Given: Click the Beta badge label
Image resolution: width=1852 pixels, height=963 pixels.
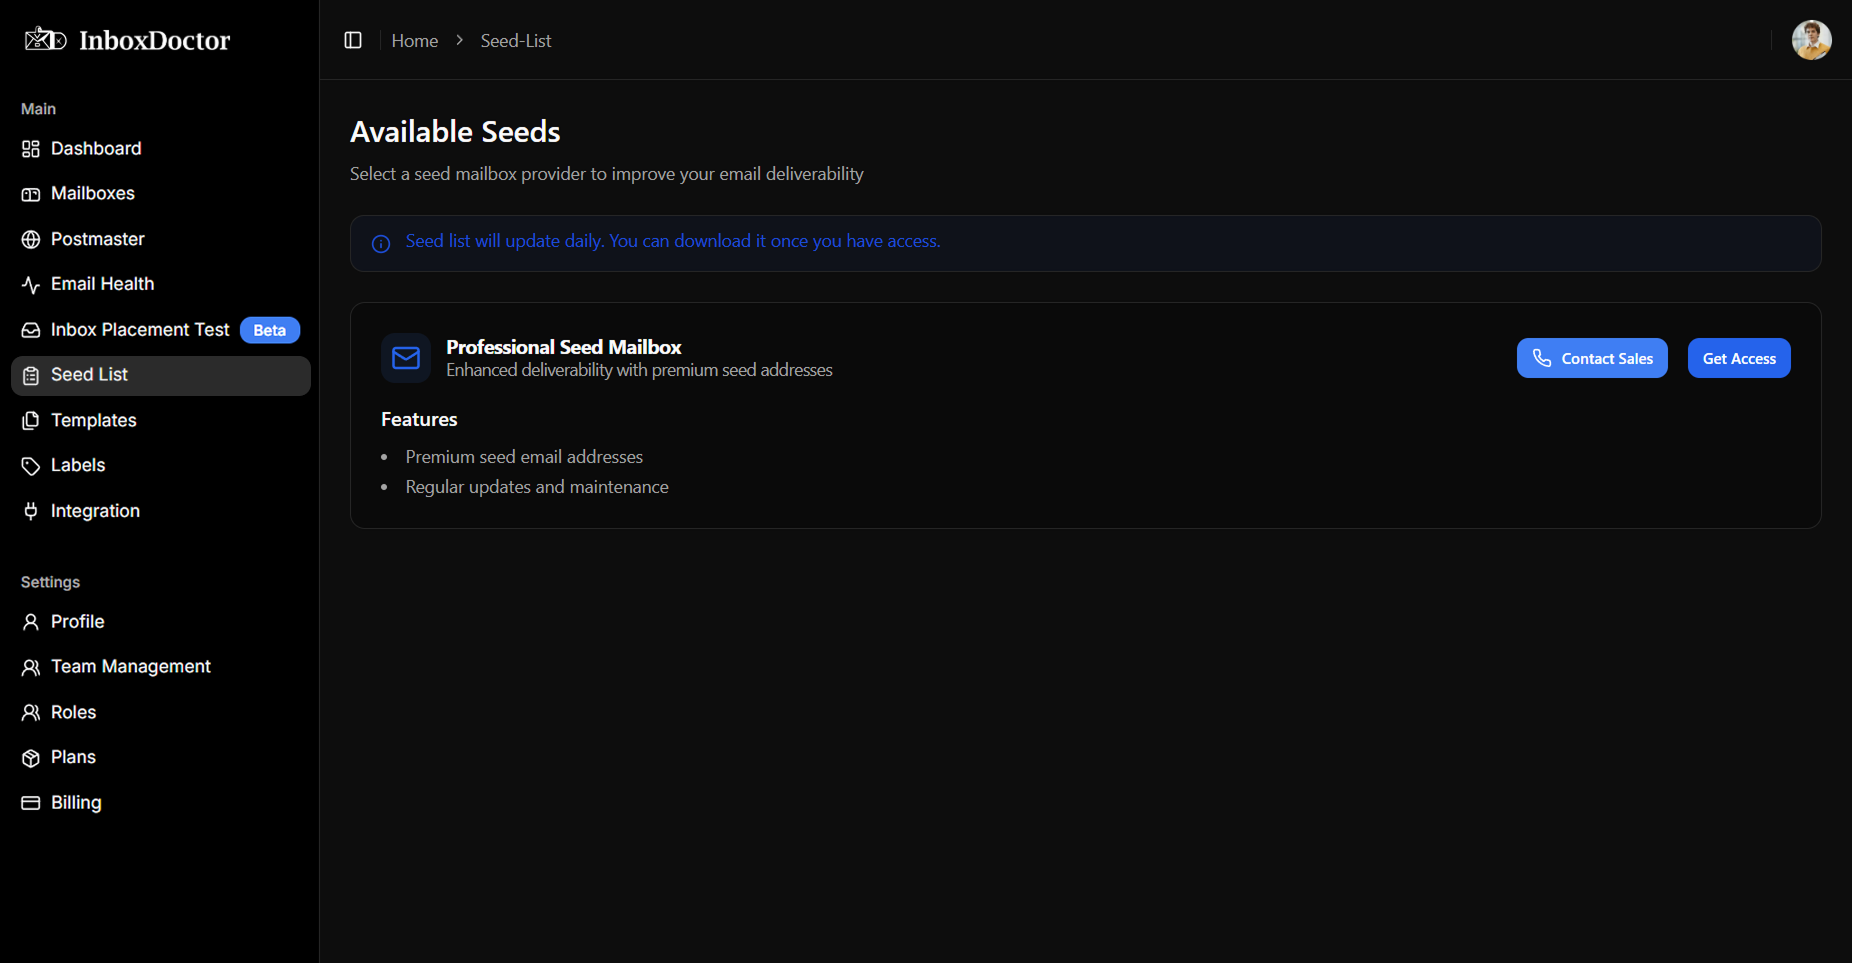Looking at the screenshot, I should coord(270,330).
